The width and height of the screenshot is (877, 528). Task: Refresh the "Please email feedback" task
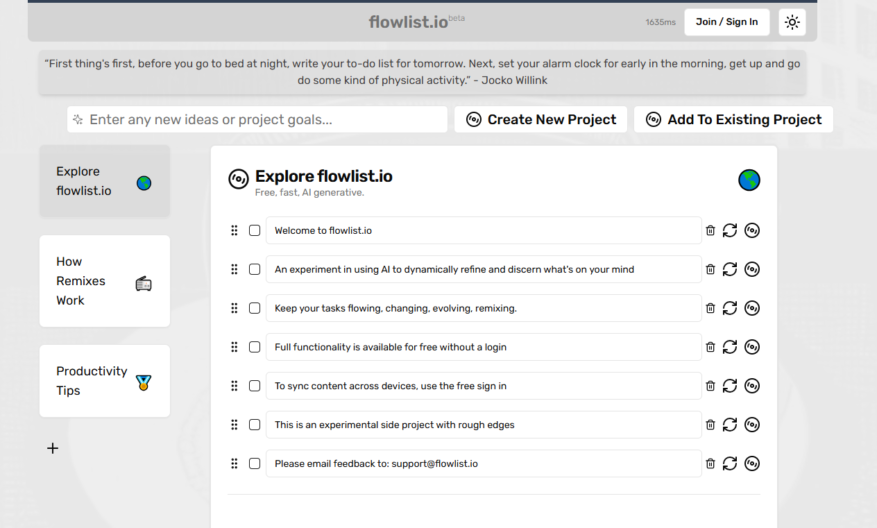[730, 464]
